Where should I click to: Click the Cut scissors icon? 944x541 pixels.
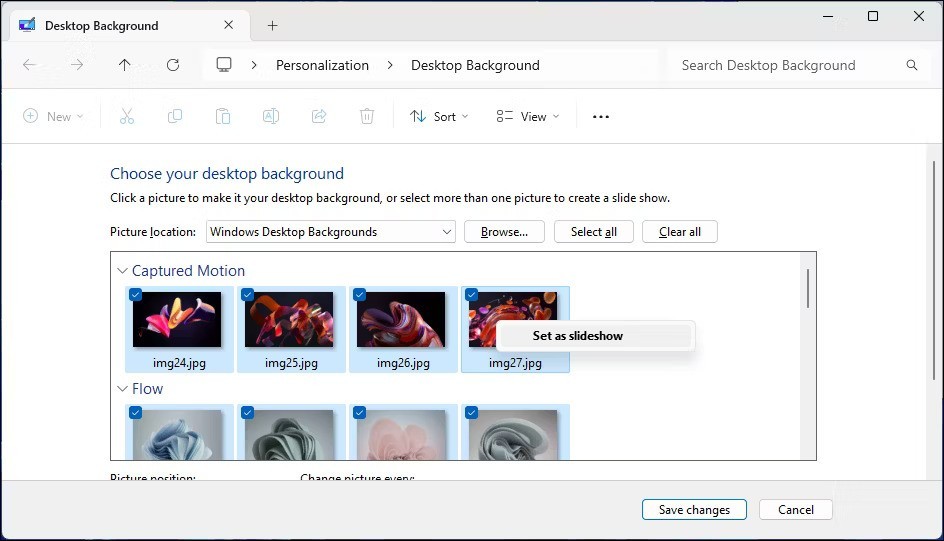tap(127, 117)
